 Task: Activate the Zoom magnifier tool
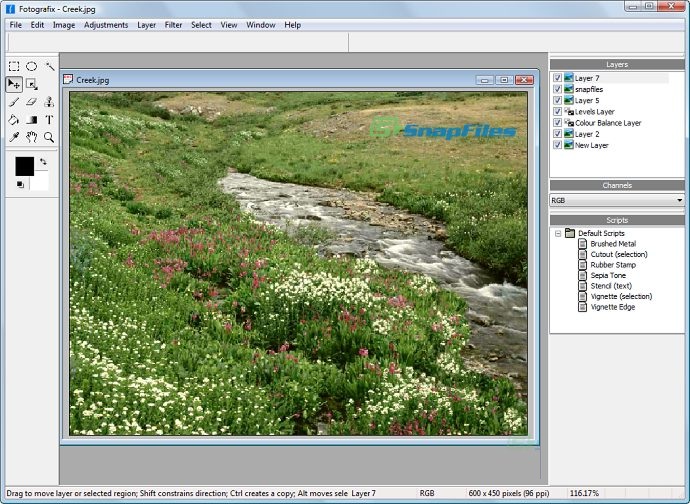coord(49,137)
